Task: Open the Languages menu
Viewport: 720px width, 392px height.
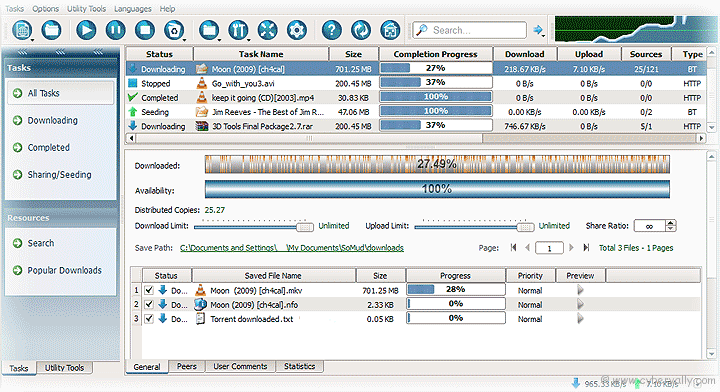Action: click(133, 9)
